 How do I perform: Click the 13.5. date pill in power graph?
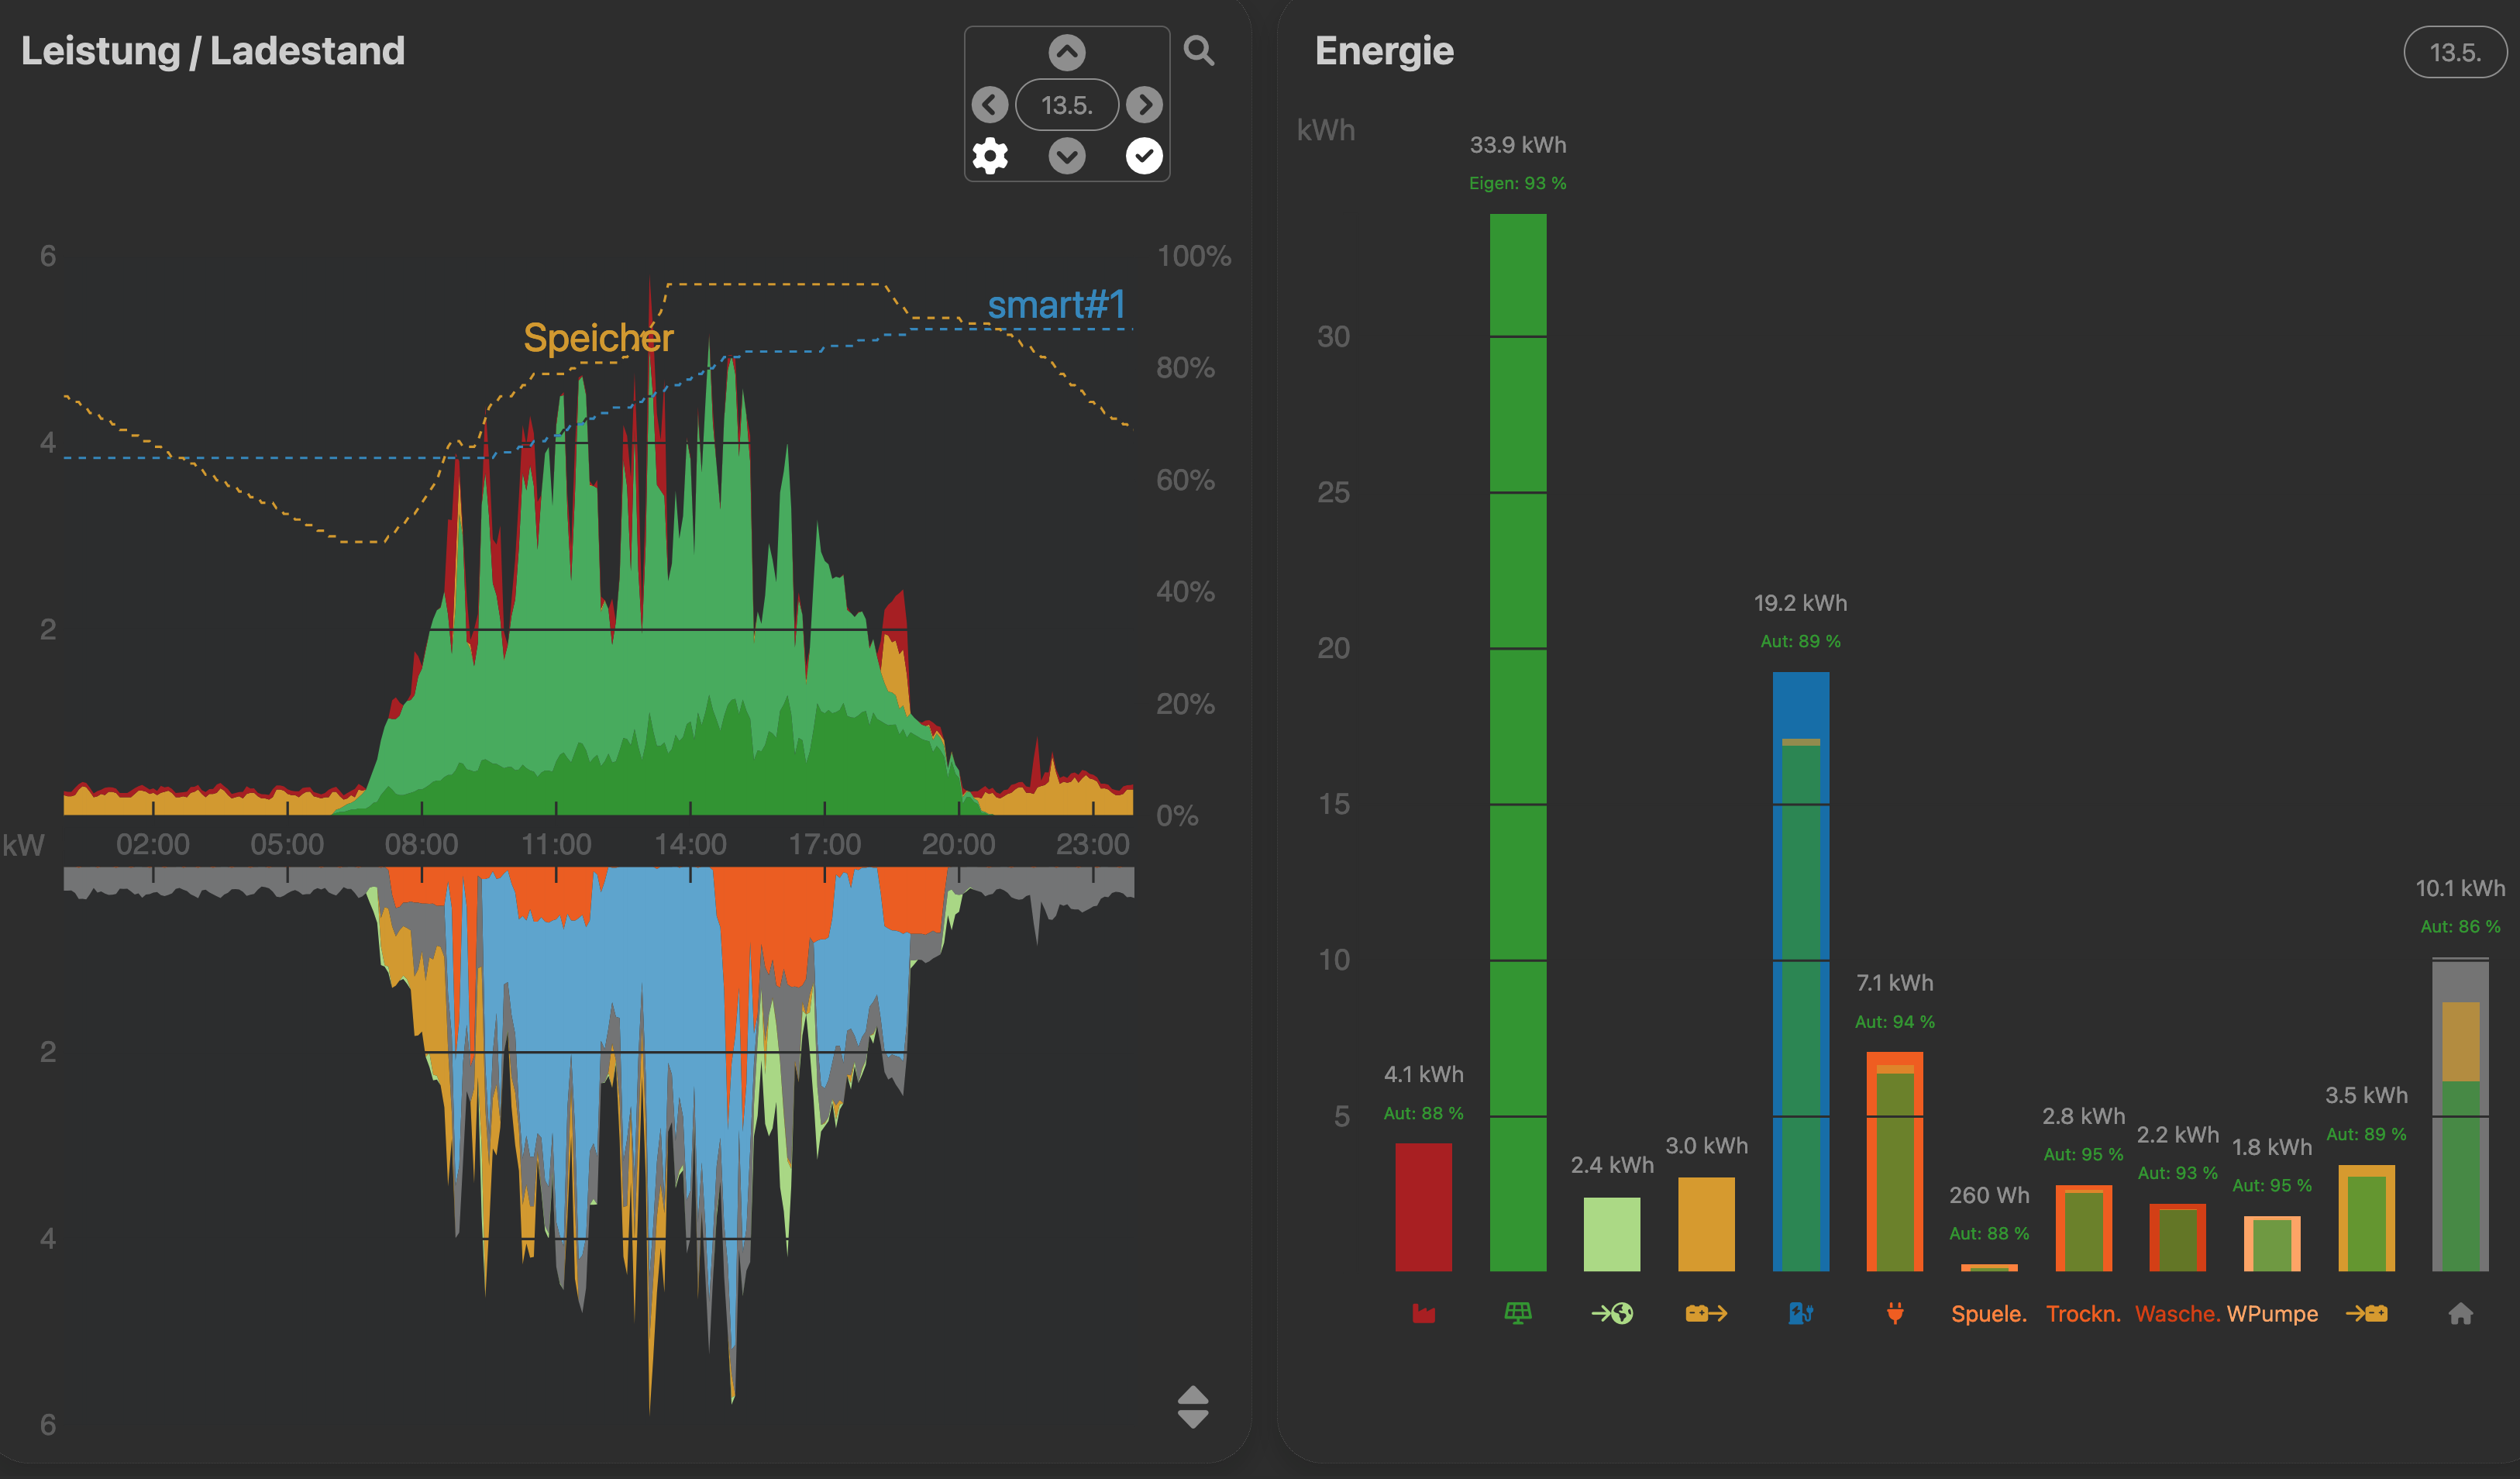[x=1067, y=104]
